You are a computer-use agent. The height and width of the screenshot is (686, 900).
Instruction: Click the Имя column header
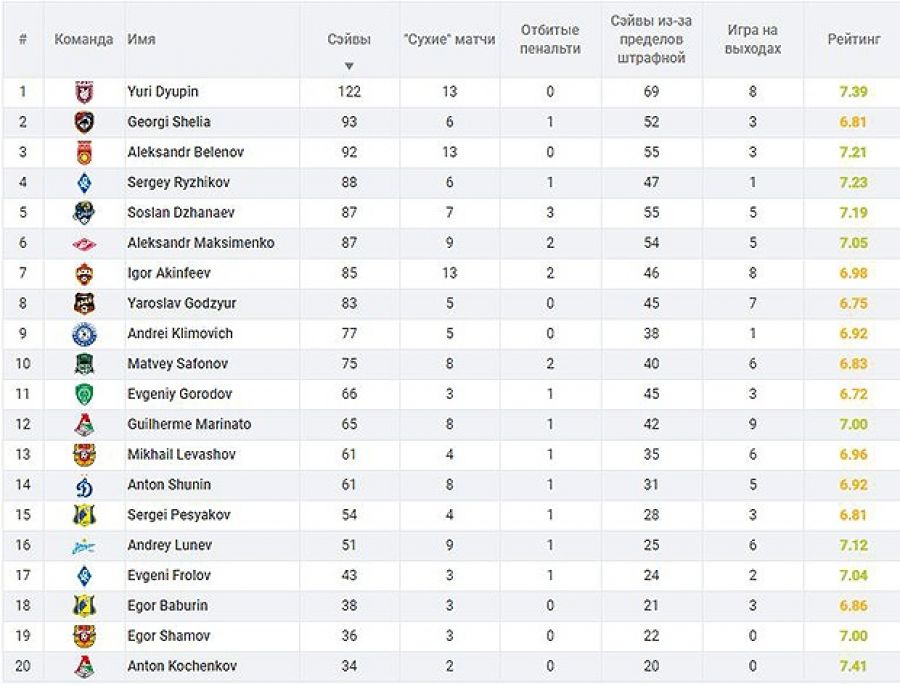click(141, 40)
